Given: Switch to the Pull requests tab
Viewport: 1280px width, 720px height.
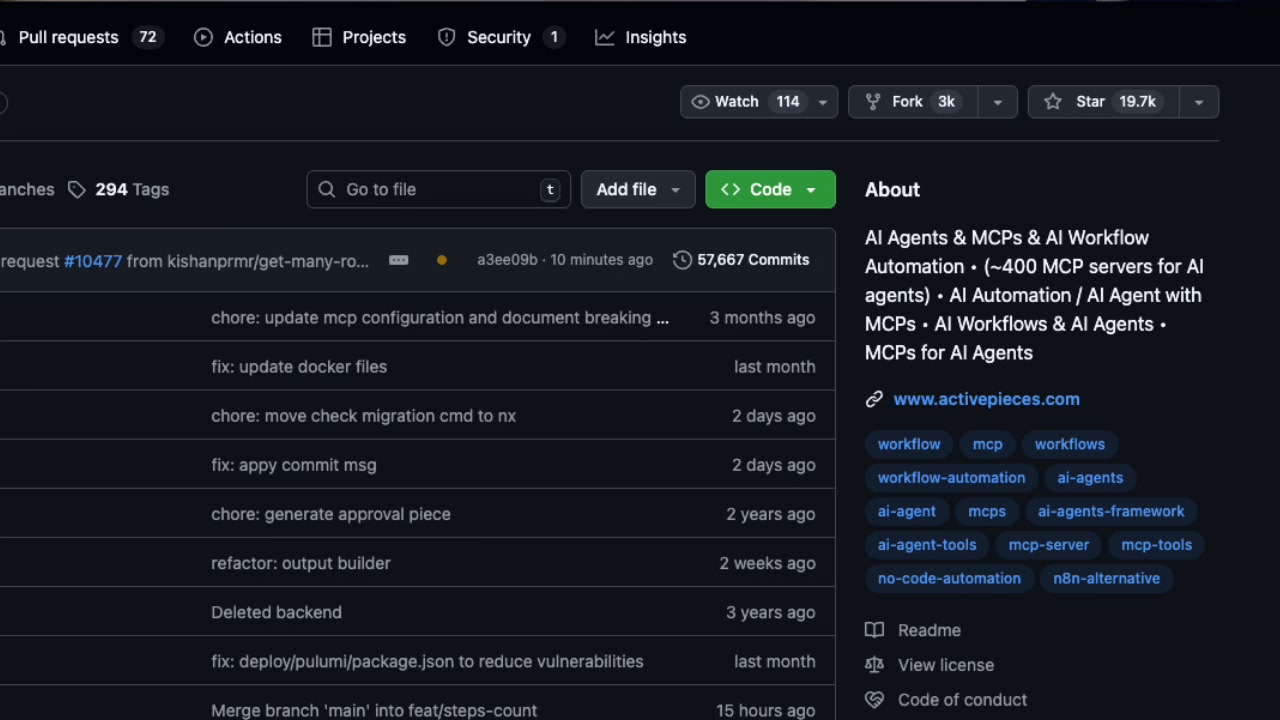Looking at the screenshot, I should (x=68, y=37).
